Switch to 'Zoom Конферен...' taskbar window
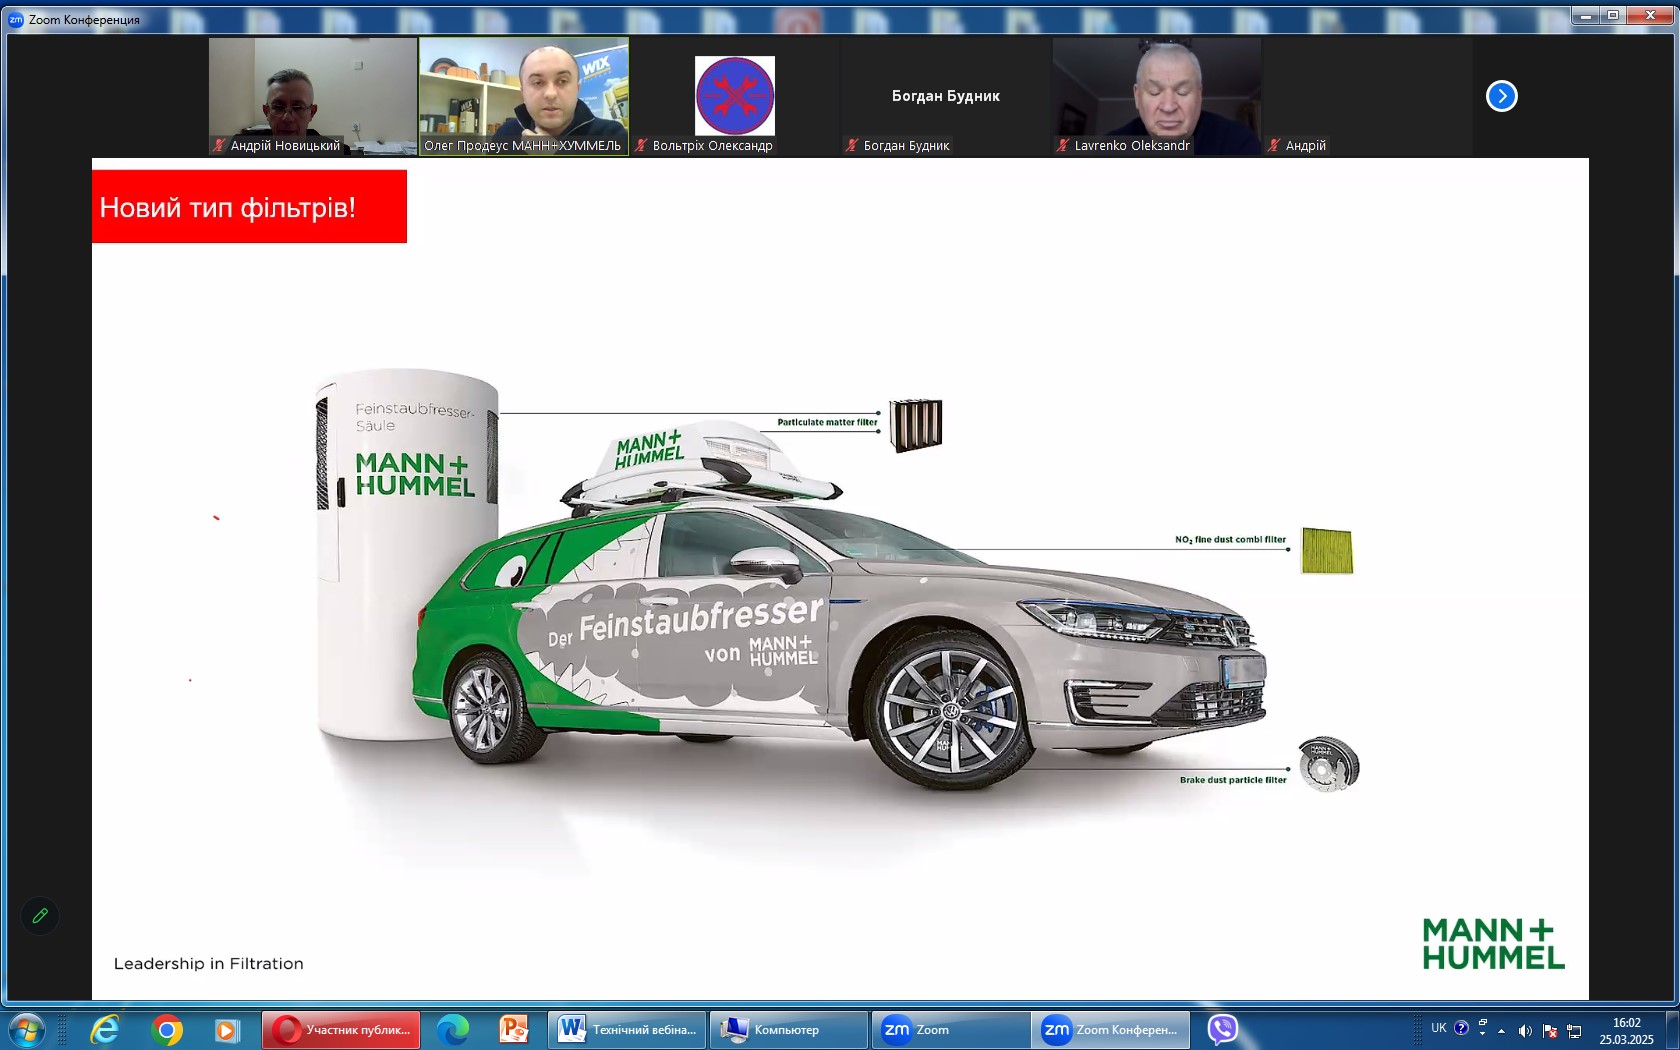The image size is (1680, 1050). click(x=1111, y=1030)
